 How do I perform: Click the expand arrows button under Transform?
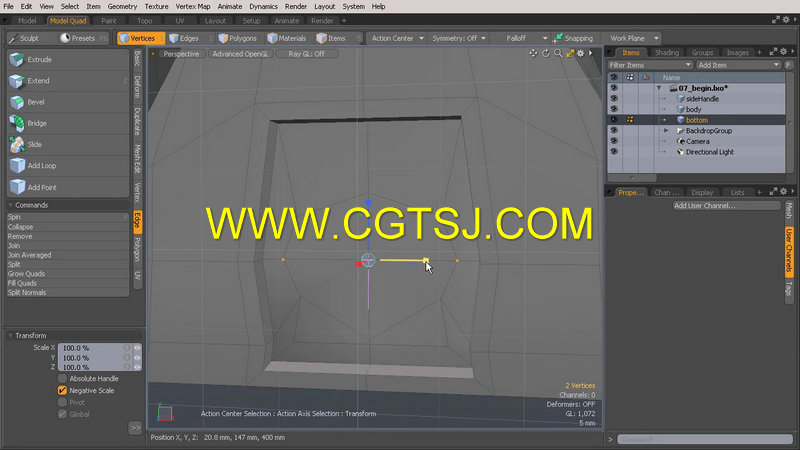(x=135, y=428)
